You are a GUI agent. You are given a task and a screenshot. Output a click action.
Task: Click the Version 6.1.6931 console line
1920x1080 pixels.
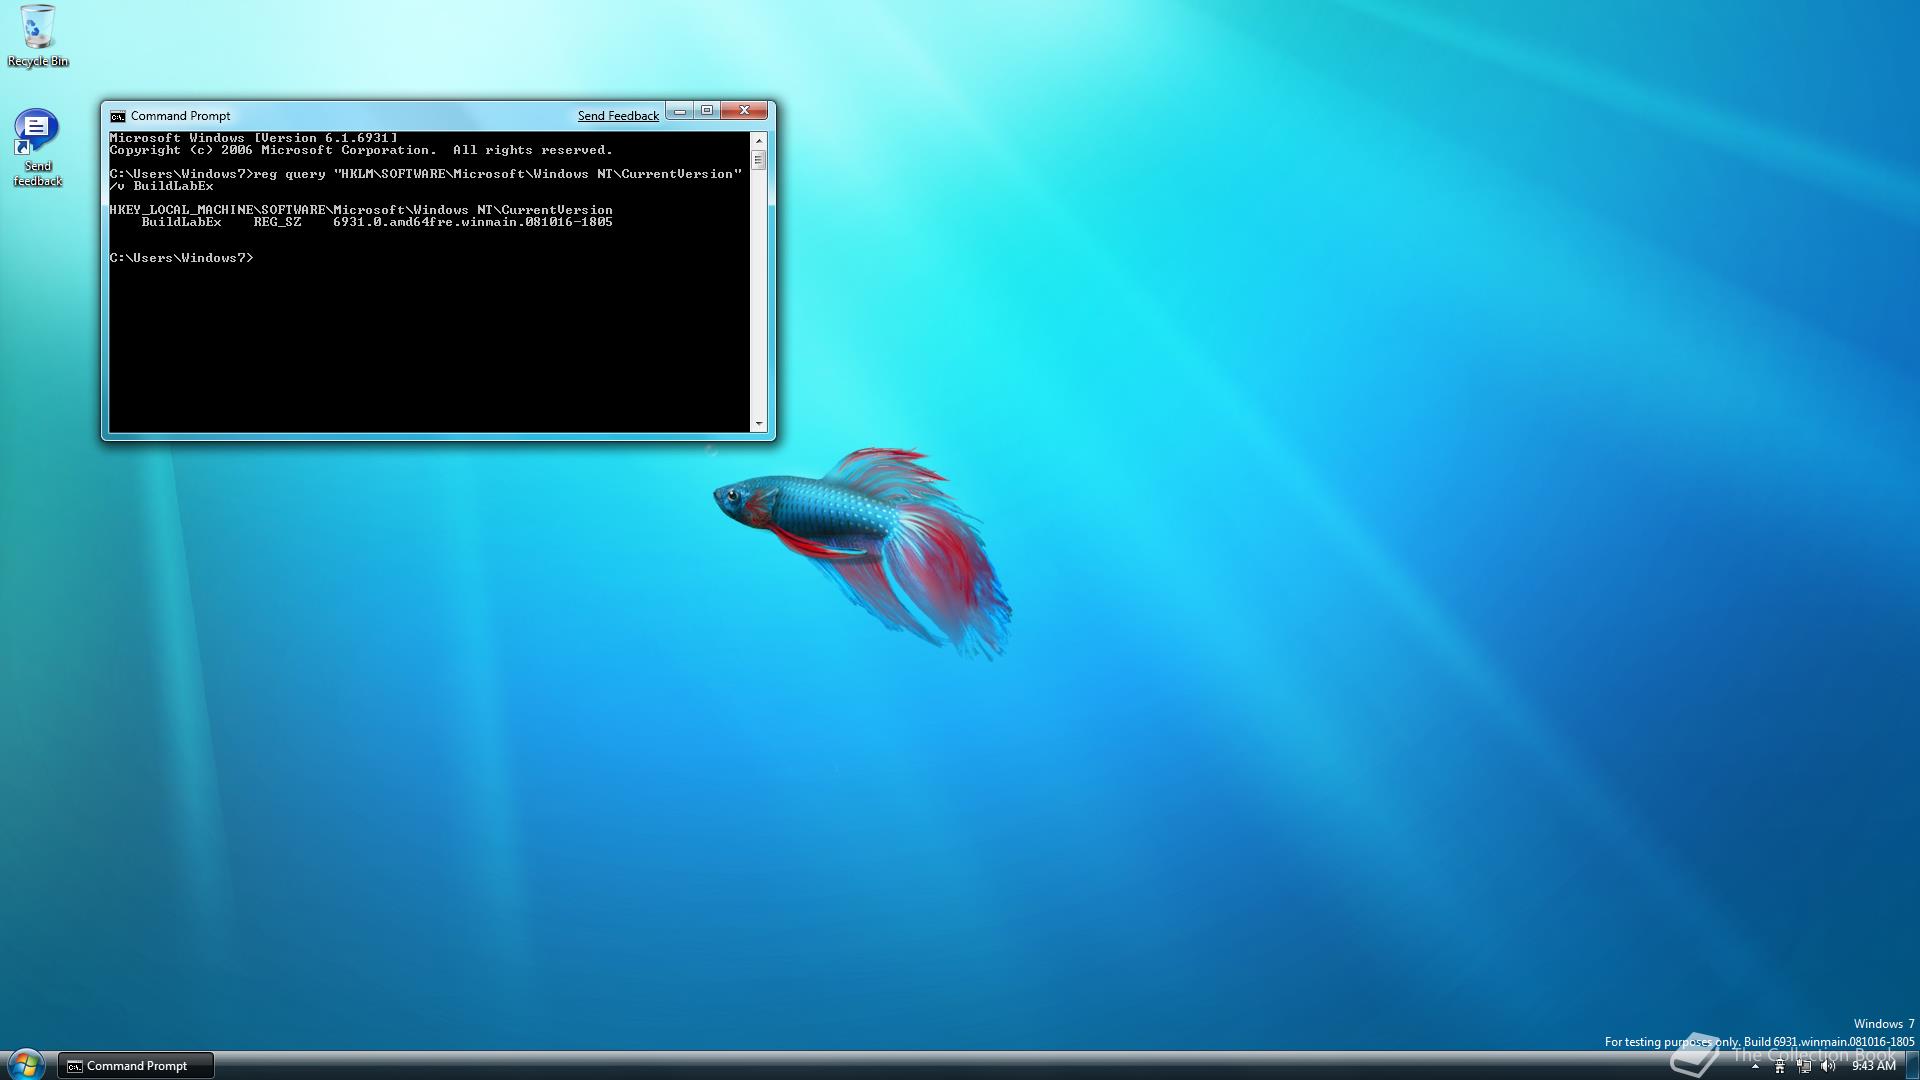(x=253, y=138)
